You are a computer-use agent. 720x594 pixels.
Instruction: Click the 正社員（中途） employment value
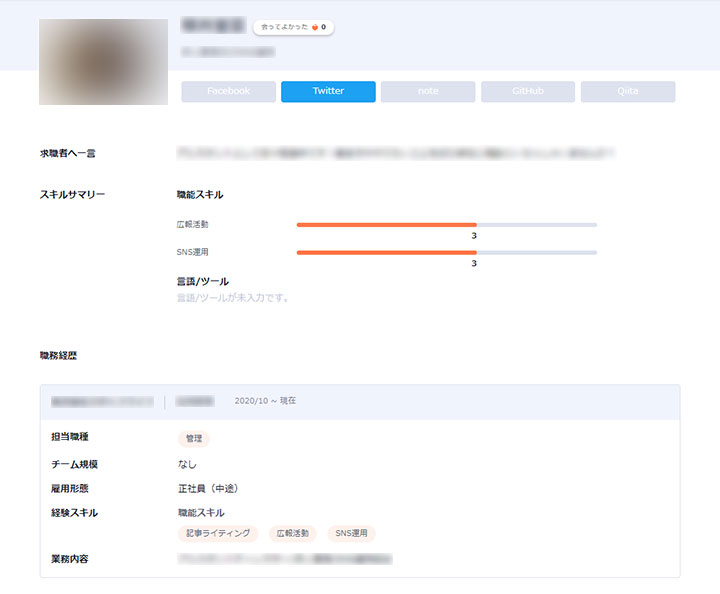(208, 488)
